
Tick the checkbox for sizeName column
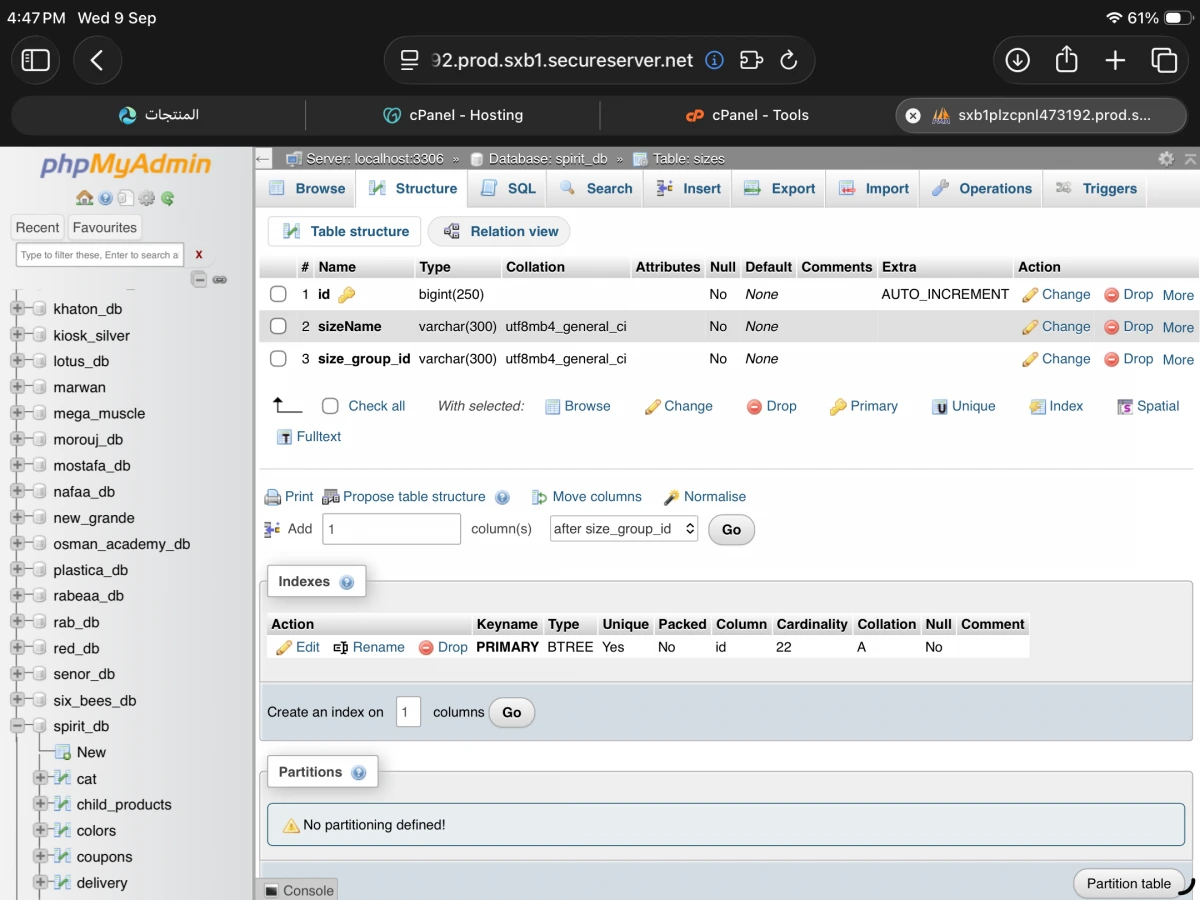coord(279,326)
